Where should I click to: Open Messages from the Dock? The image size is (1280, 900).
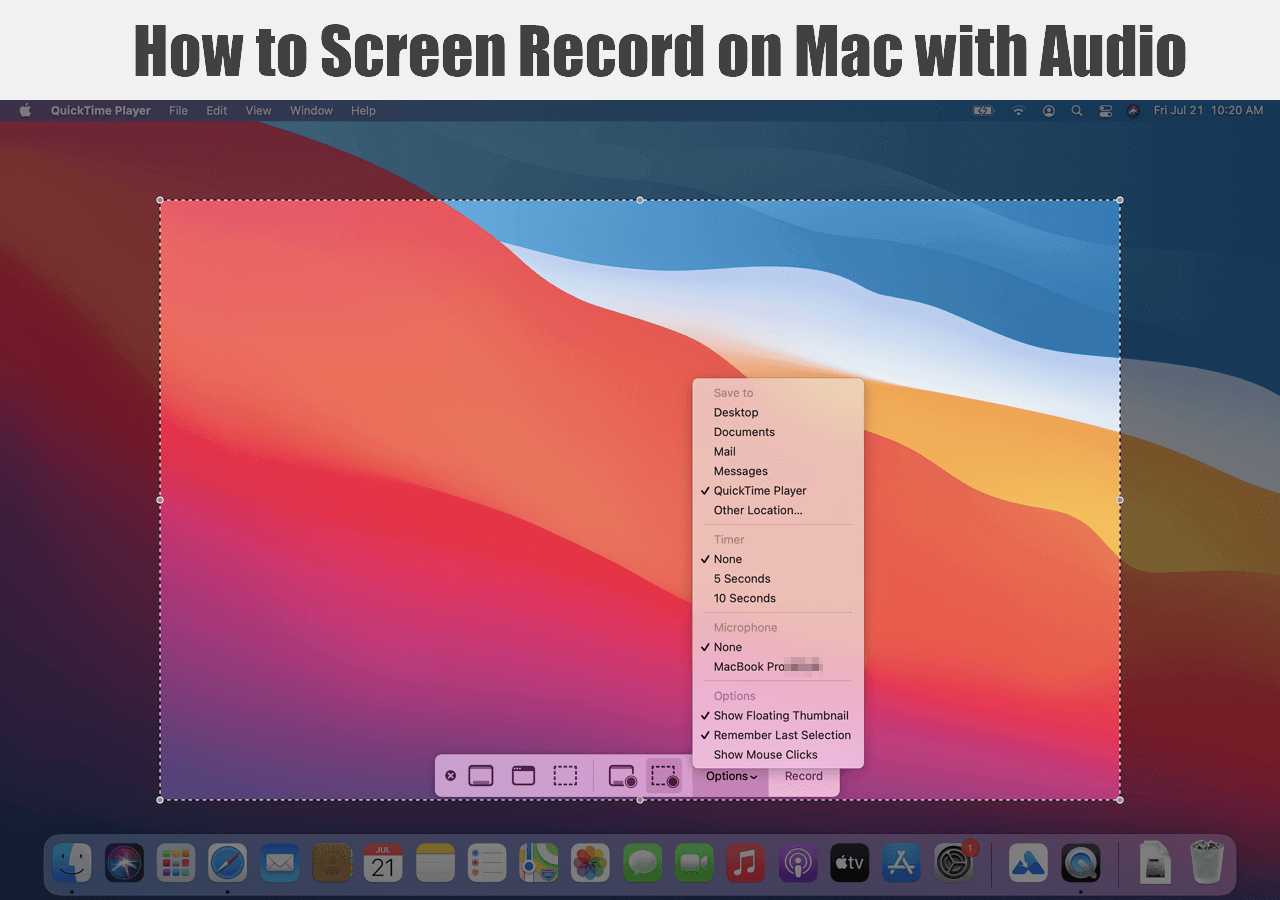click(x=643, y=862)
